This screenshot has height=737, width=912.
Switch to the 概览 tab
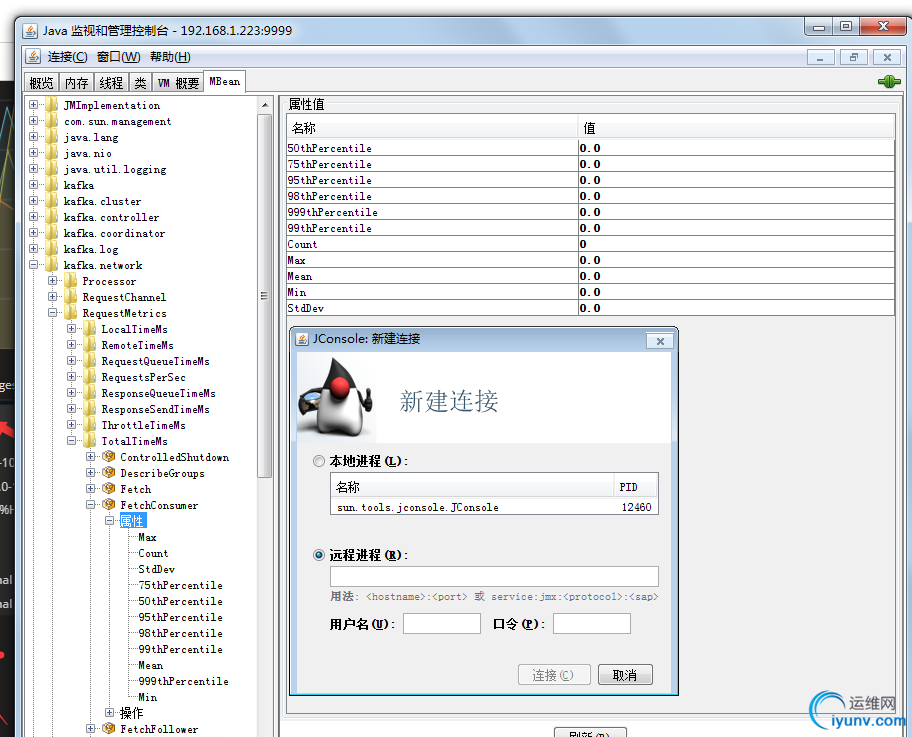[x=41, y=83]
